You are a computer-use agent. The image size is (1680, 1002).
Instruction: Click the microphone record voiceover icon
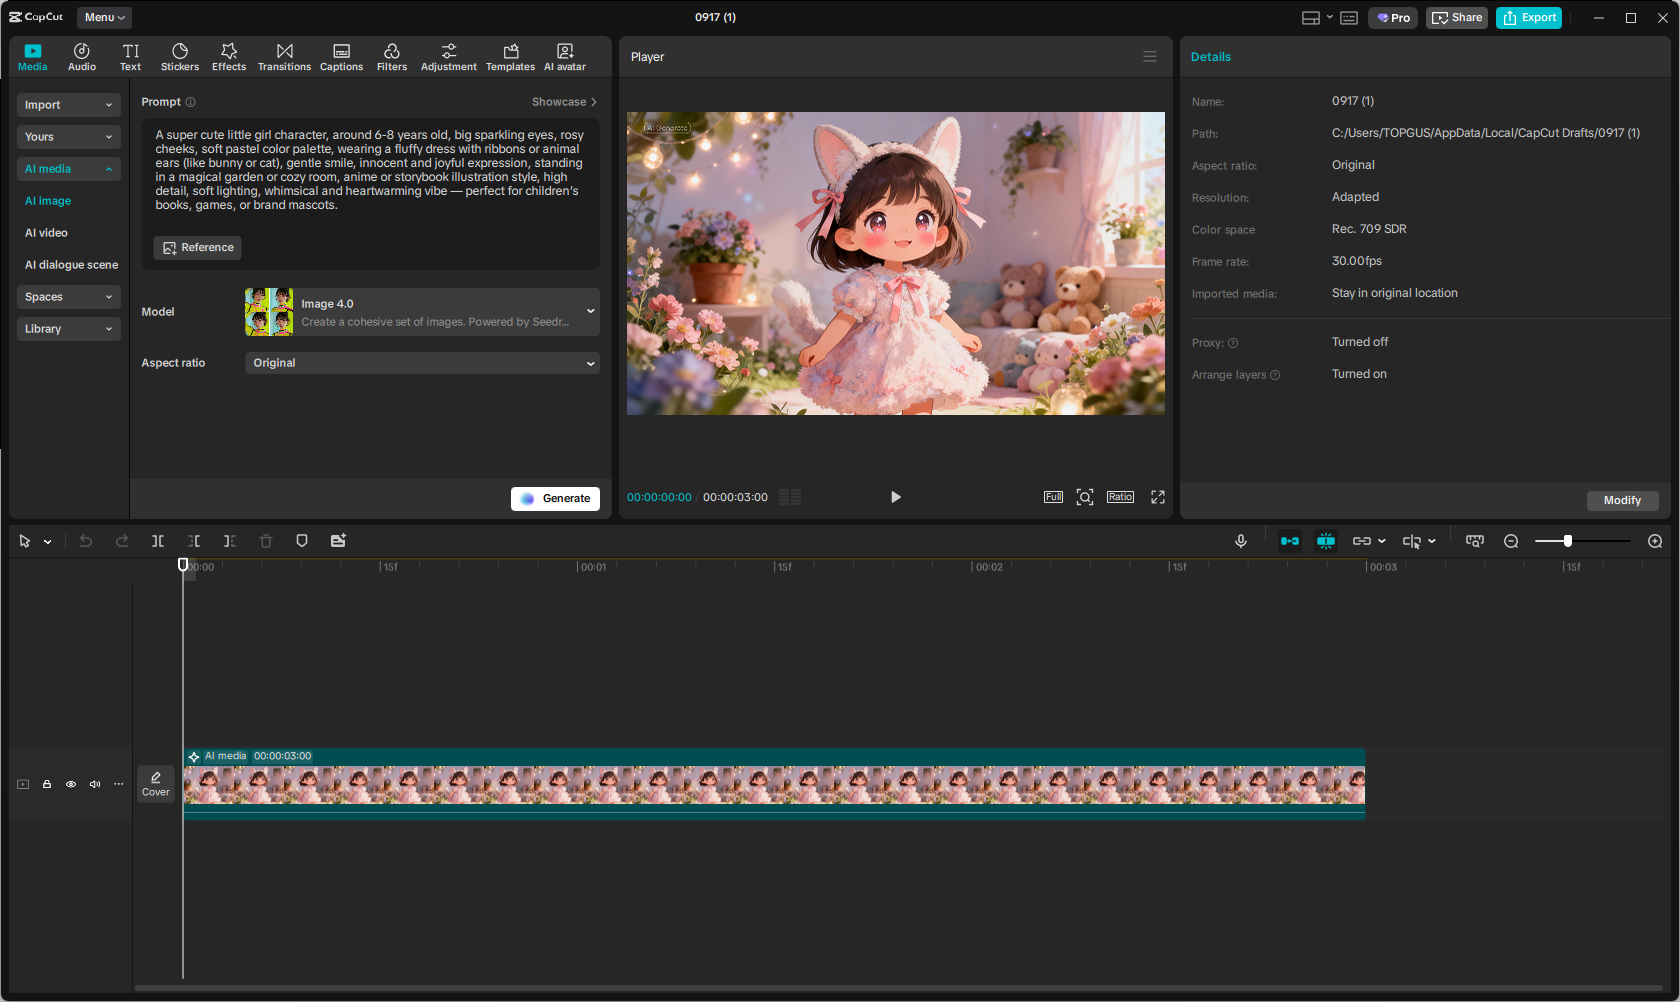click(x=1240, y=541)
